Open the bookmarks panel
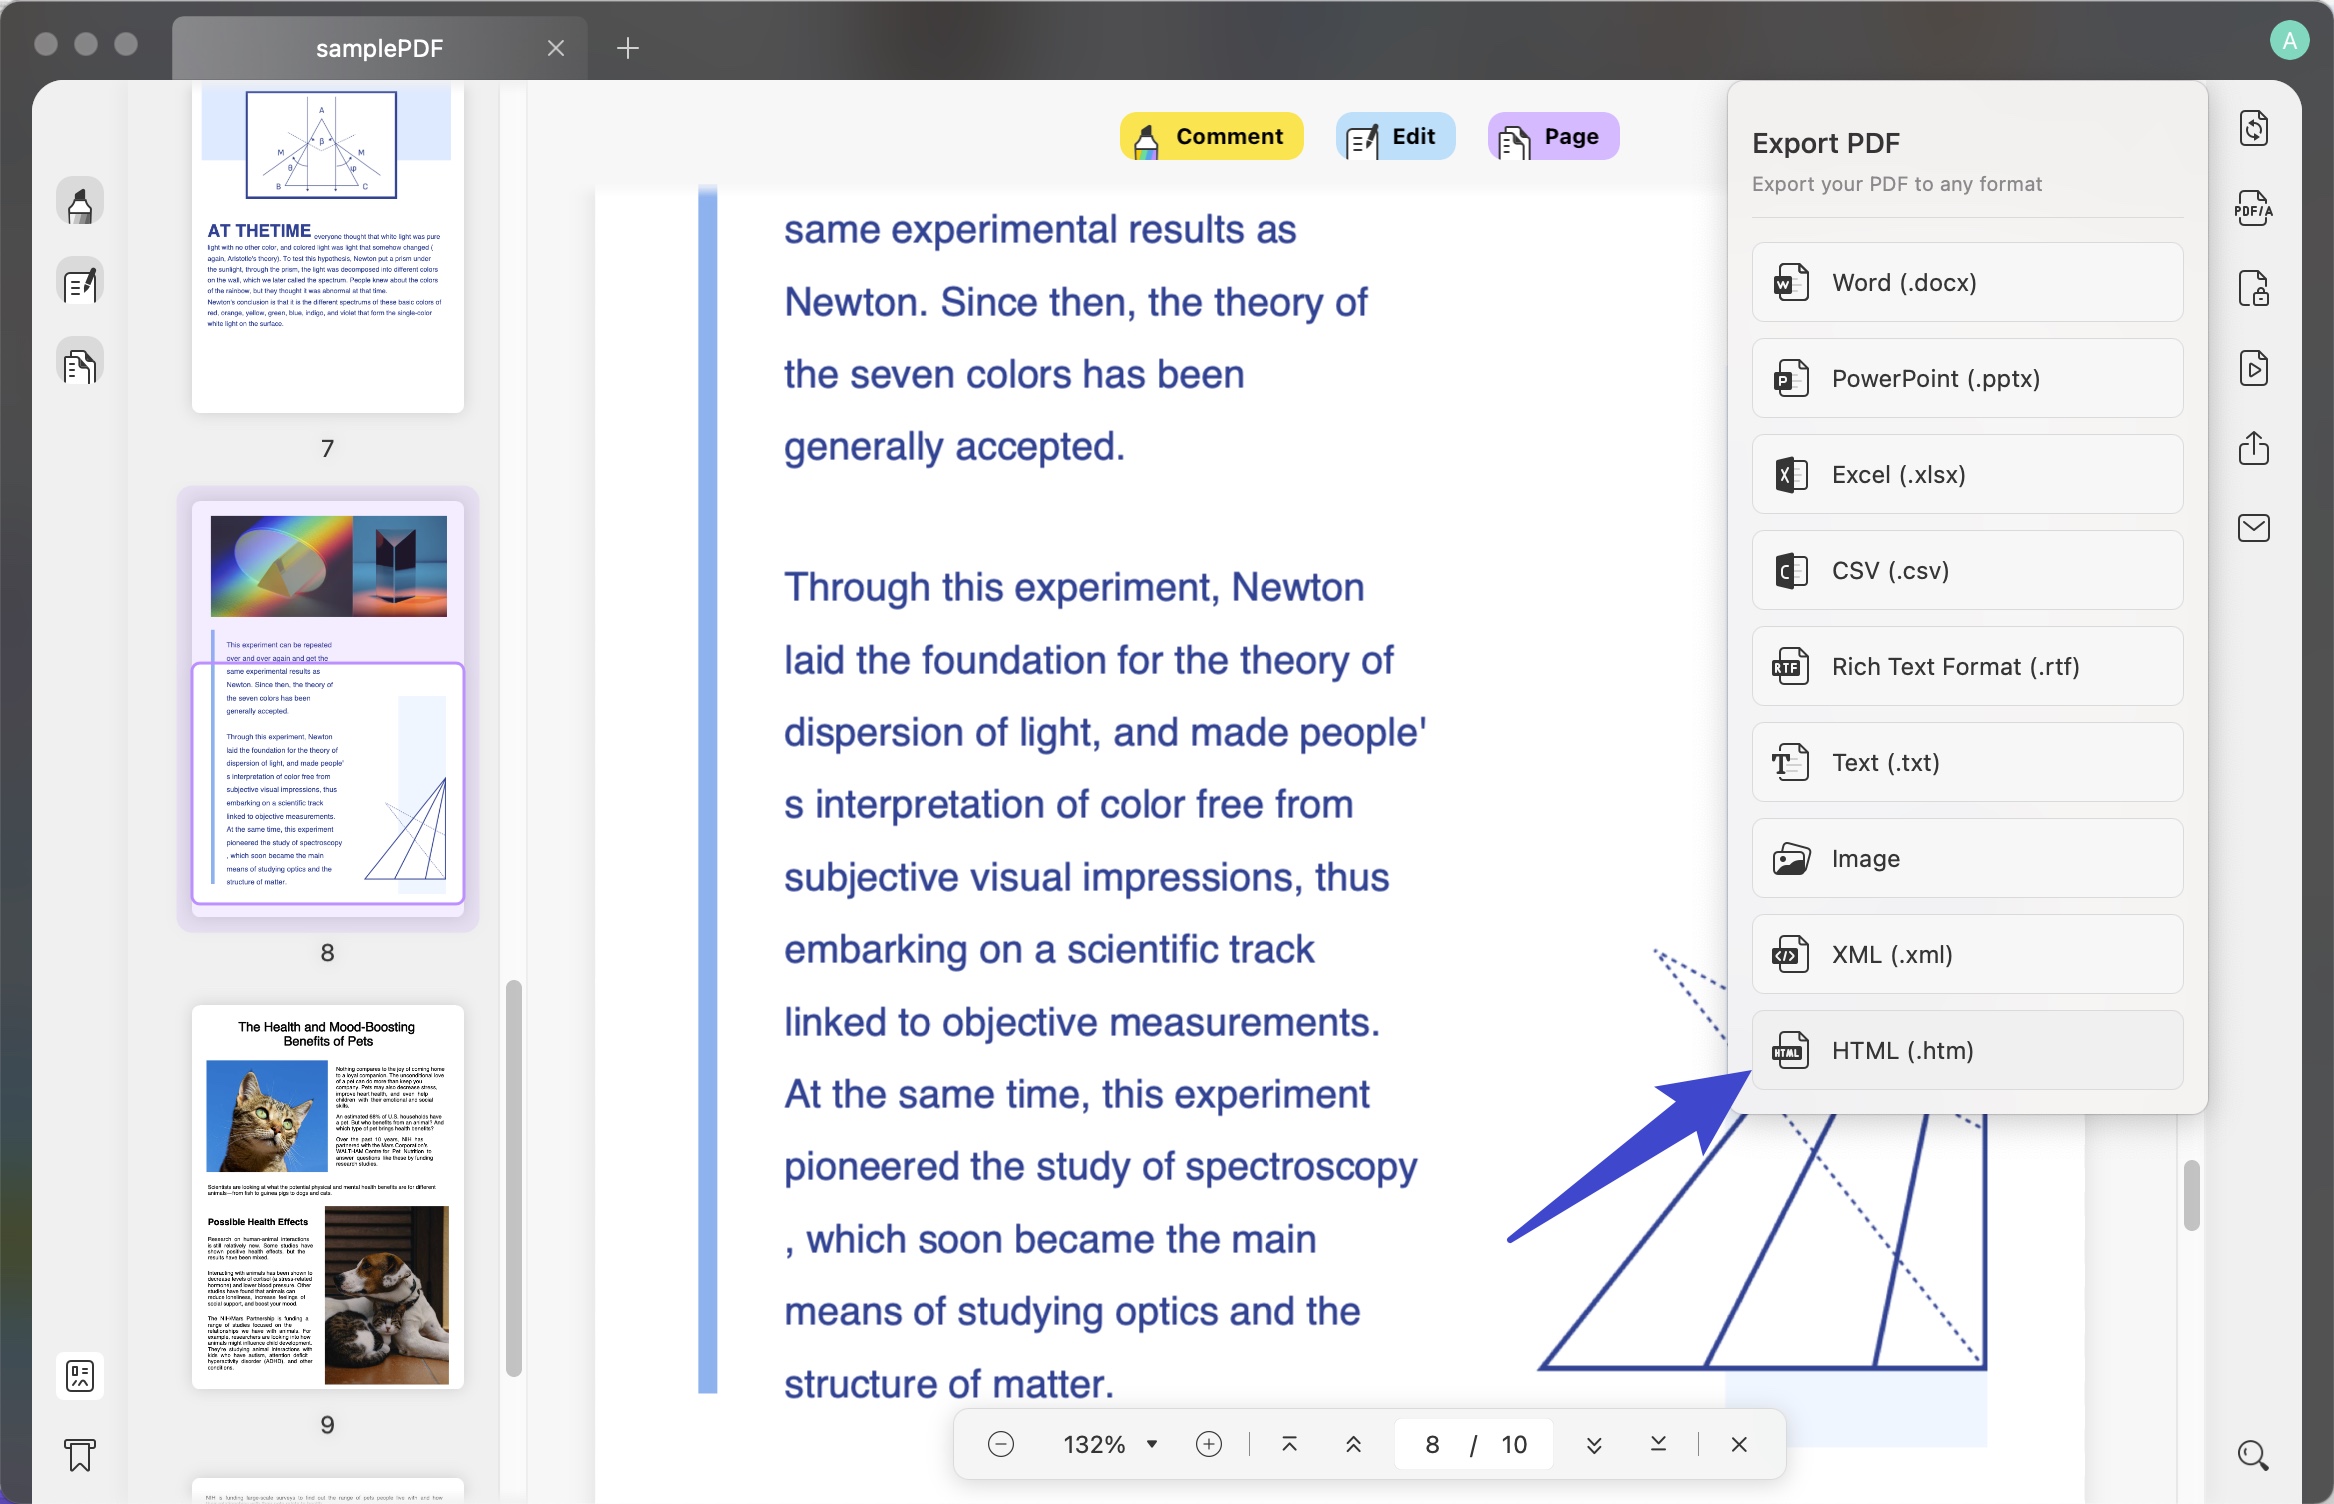 click(x=80, y=1456)
